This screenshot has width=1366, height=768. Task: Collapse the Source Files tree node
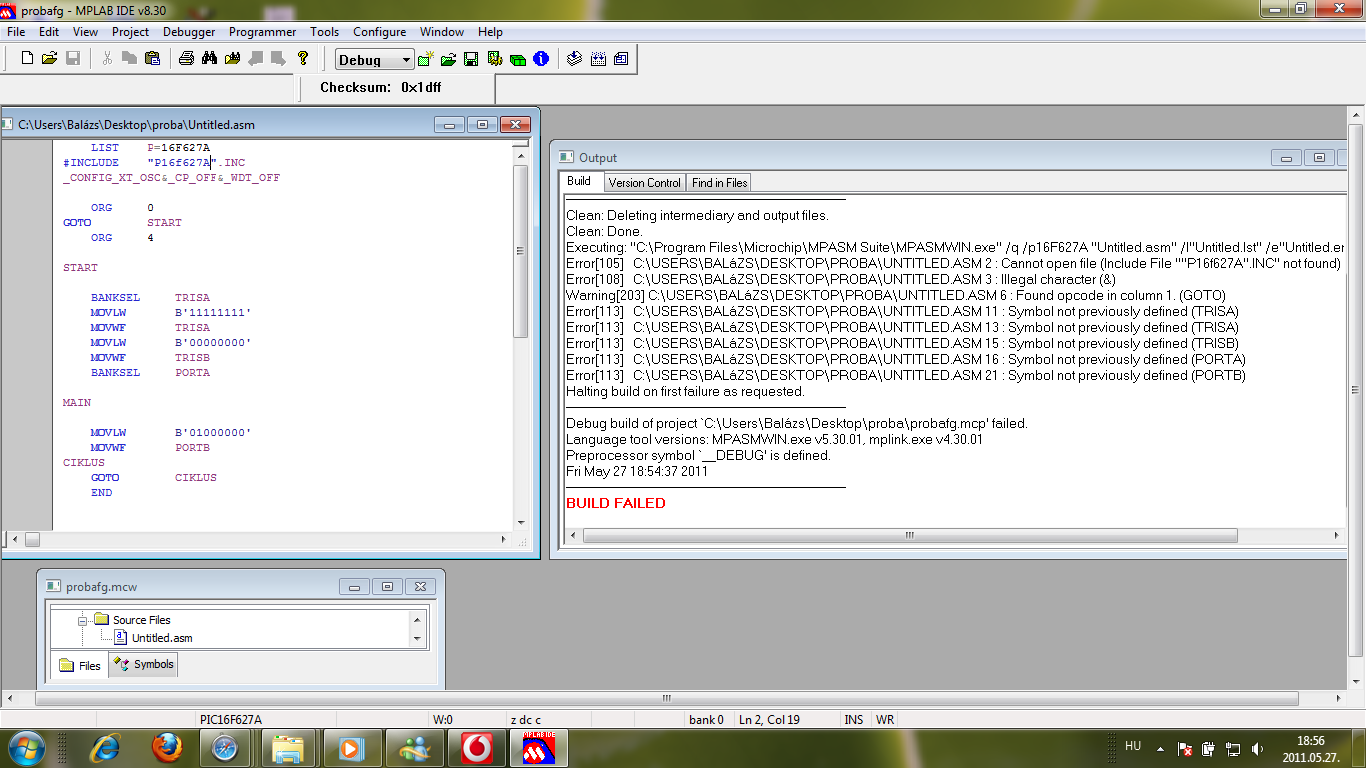[x=84, y=620]
